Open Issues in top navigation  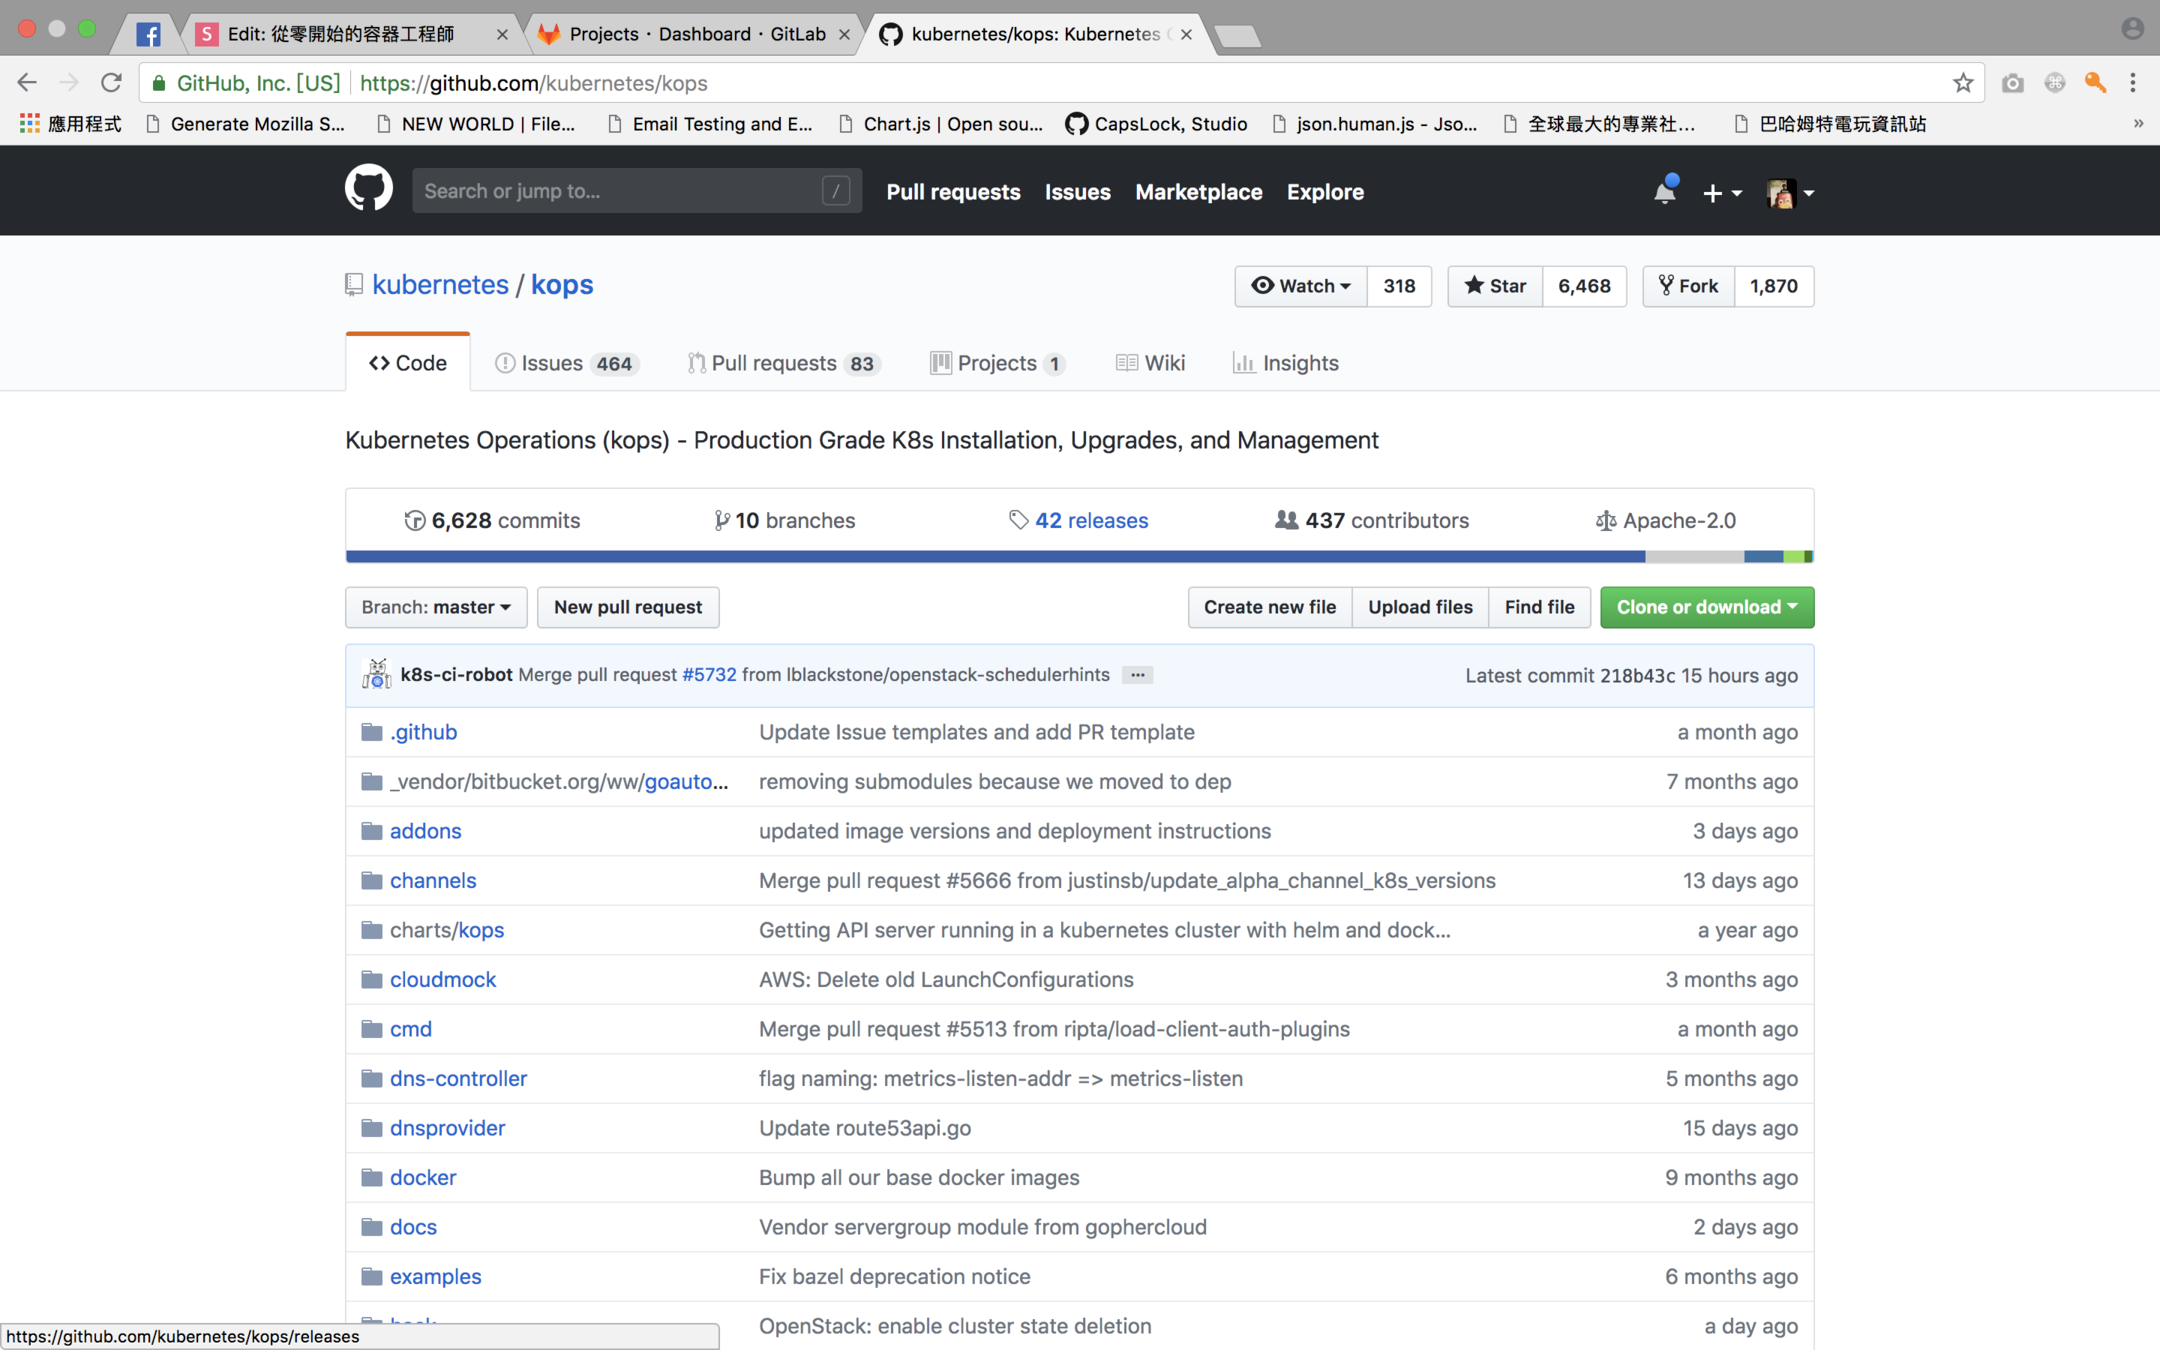[x=1077, y=192]
